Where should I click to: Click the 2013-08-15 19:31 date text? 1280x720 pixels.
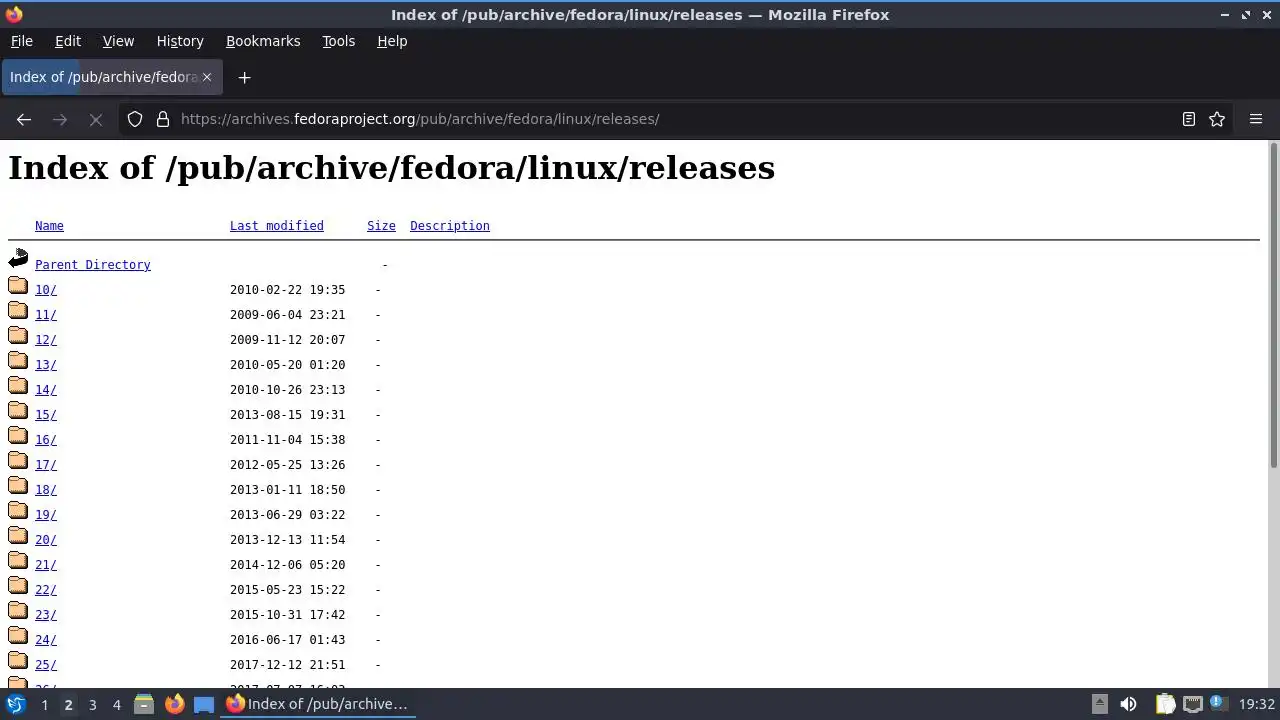tap(288, 415)
